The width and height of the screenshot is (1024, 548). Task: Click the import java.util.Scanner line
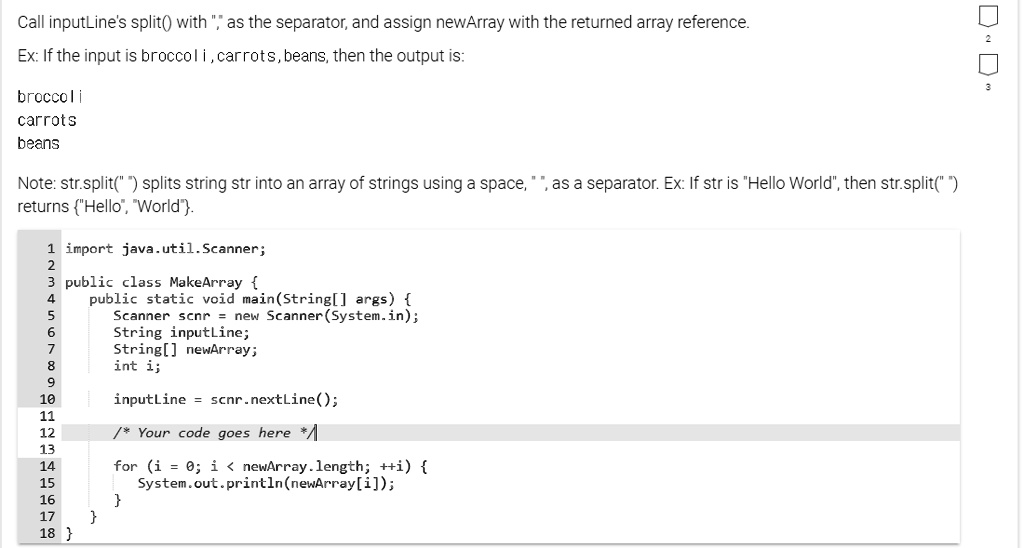pos(165,249)
